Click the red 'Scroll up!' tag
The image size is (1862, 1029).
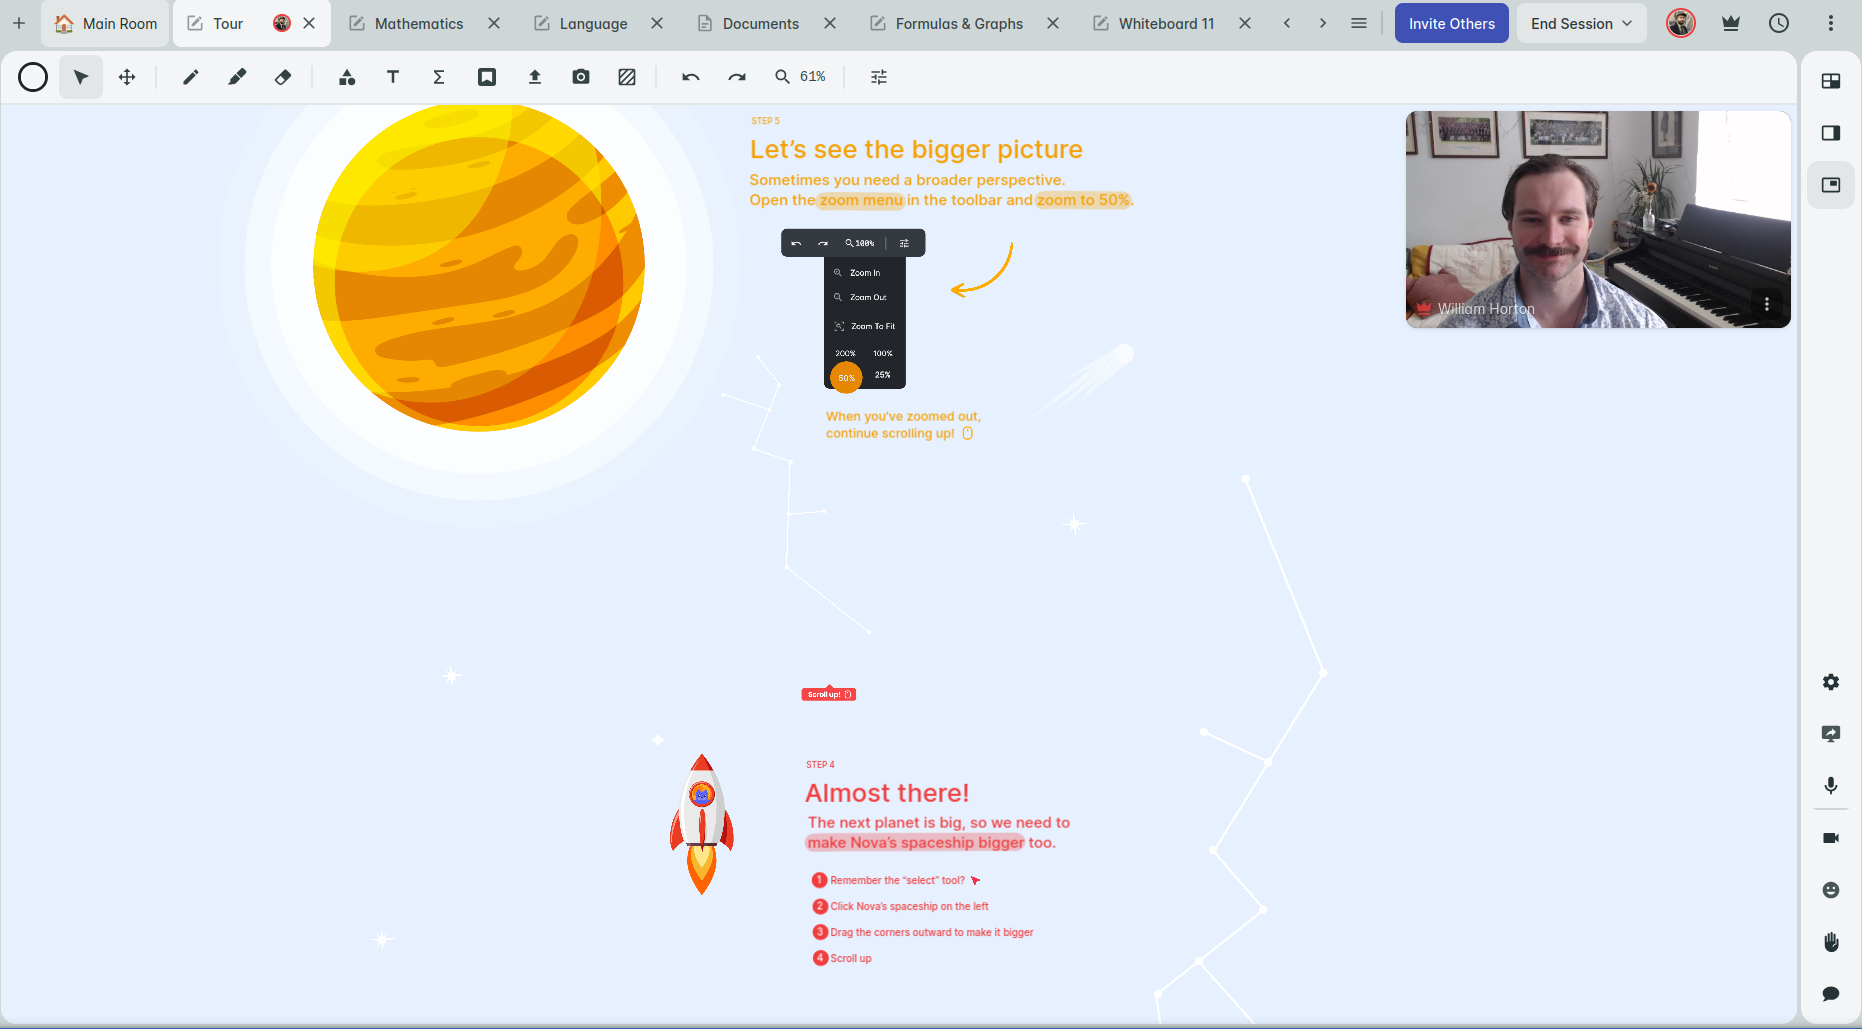(829, 694)
